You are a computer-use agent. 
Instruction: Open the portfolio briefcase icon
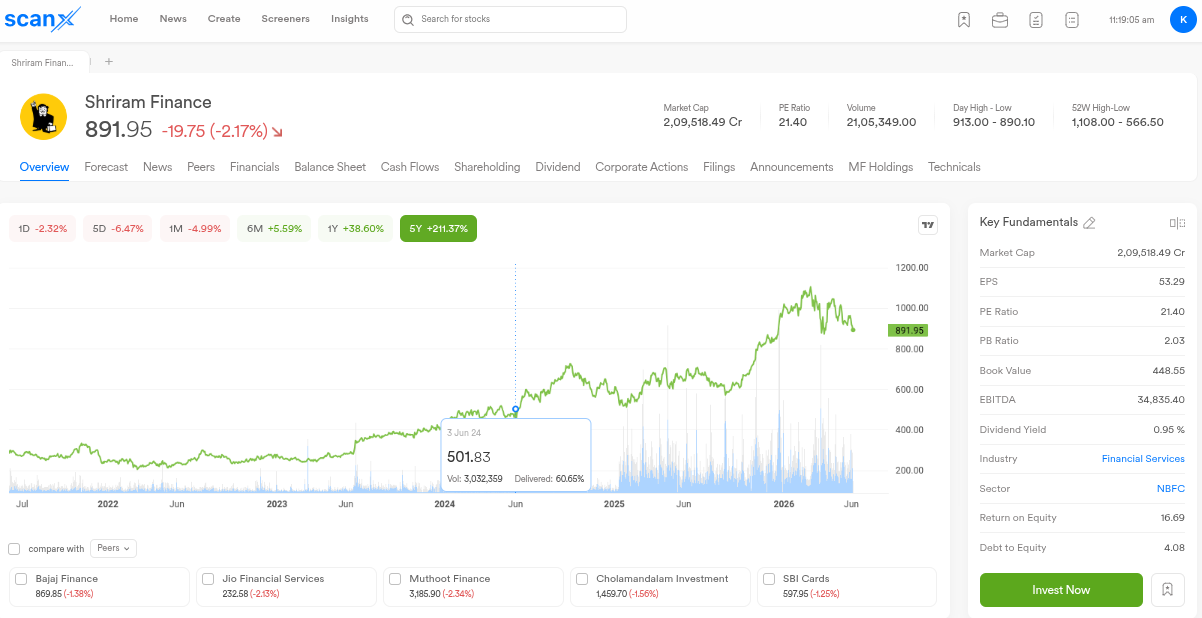click(x=999, y=19)
